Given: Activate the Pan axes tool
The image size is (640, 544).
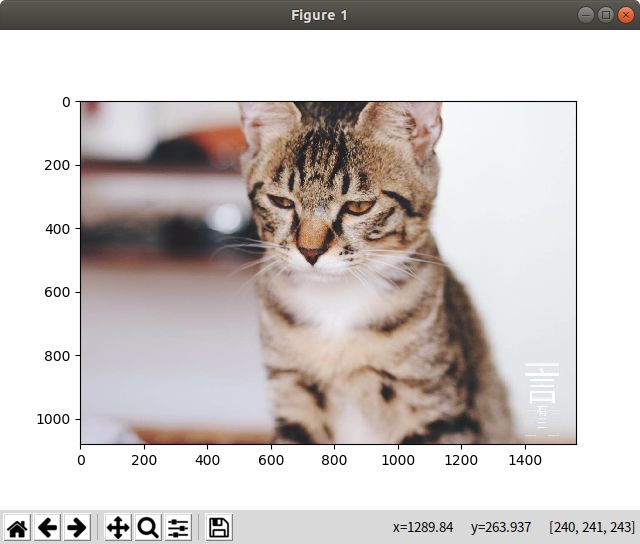Looking at the screenshot, I should click(x=118, y=528).
